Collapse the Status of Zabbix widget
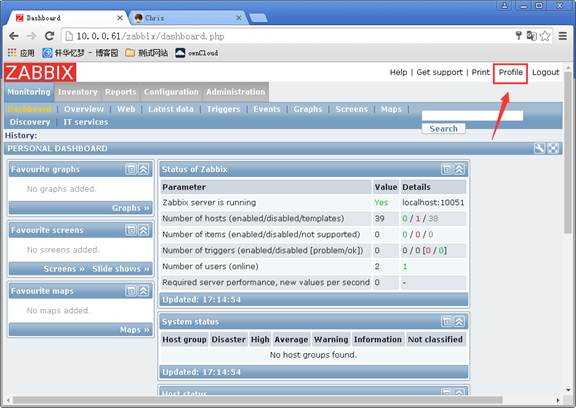 pyautogui.click(x=460, y=169)
